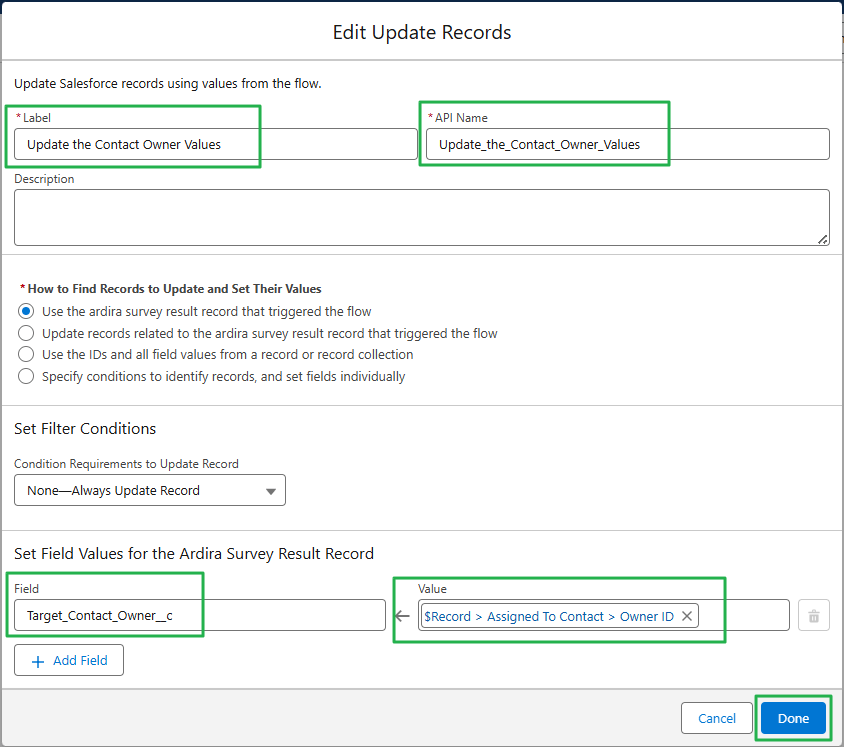Image resolution: width=844 pixels, height=747 pixels.
Task: Click into the Label text field
Action: click(x=215, y=144)
